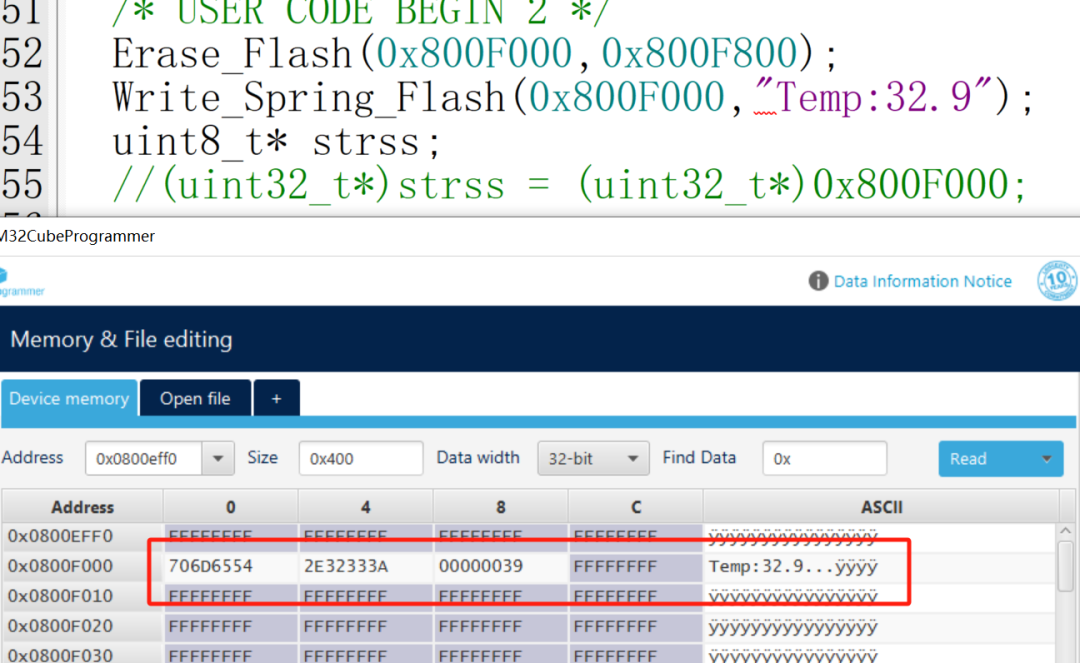This screenshot has width=1080, height=663.
Task: Switch to the Device memory tab
Action: coord(69,398)
